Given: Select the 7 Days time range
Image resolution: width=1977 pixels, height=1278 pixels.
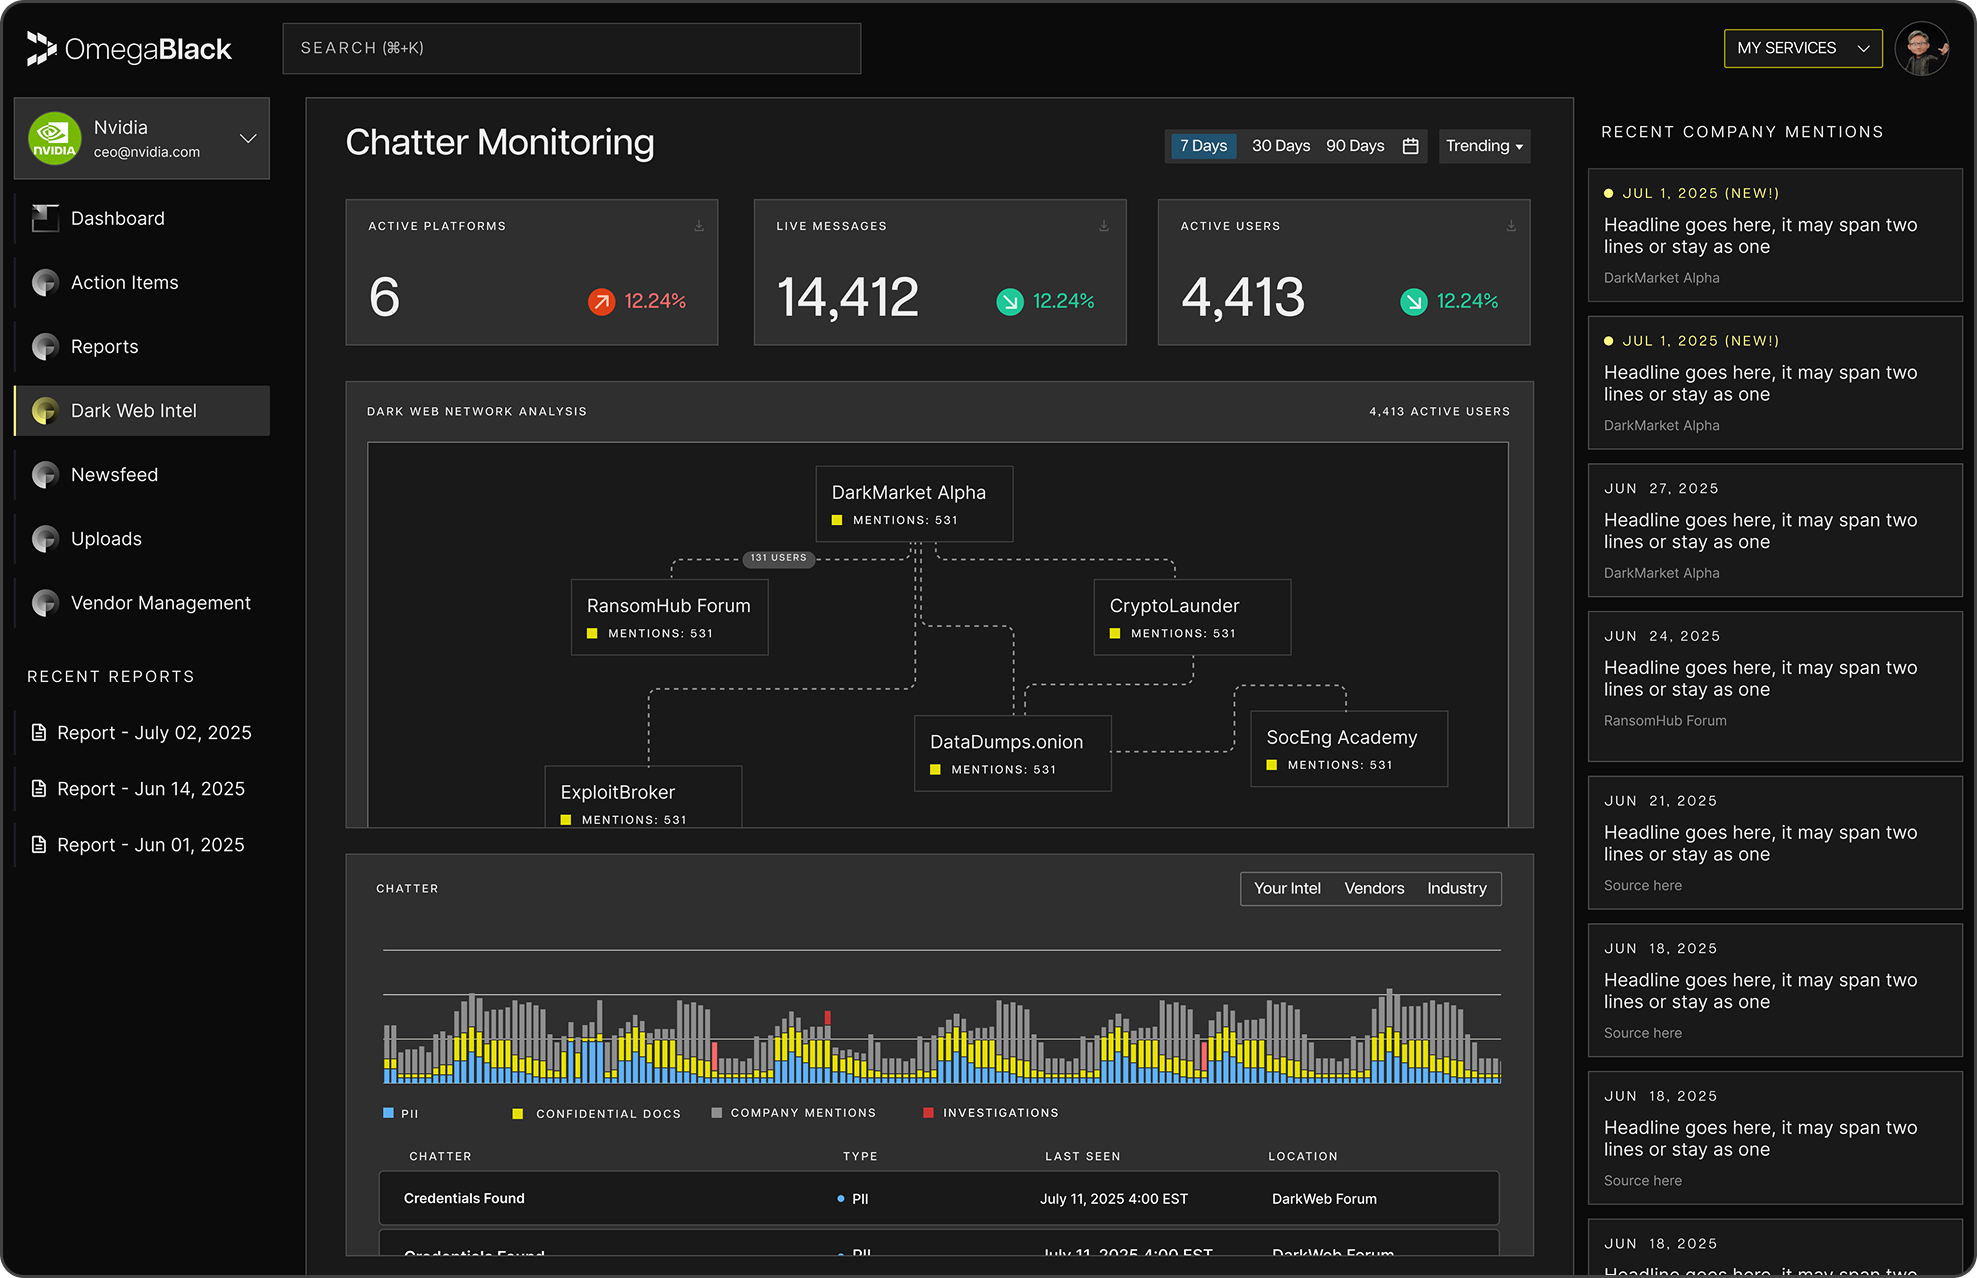Looking at the screenshot, I should tap(1203, 146).
